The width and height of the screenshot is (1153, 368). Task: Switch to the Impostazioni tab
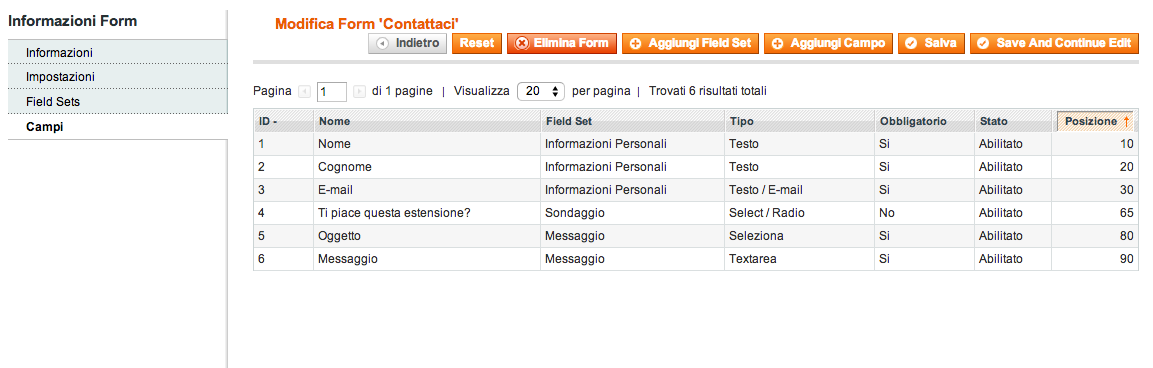(118, 77)
